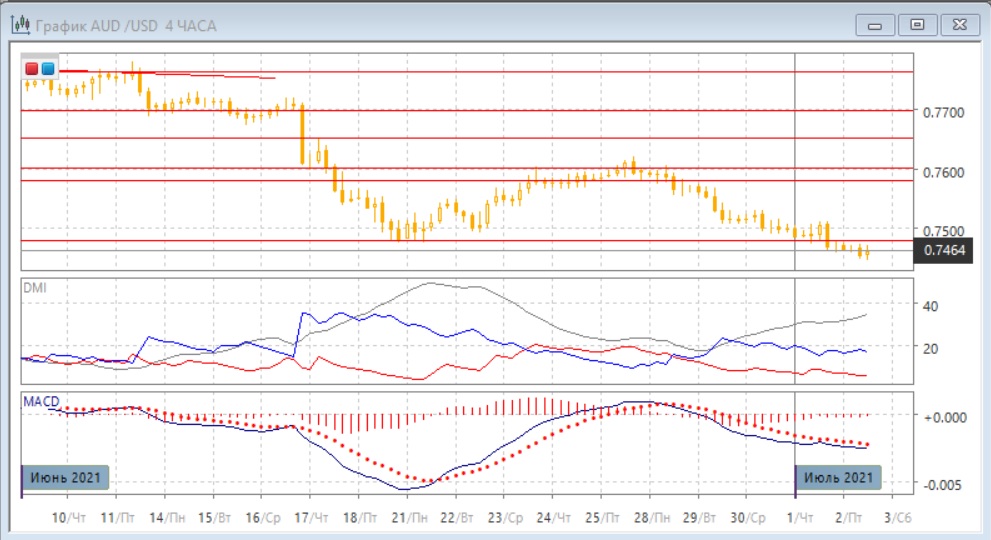Screen dimensions: 991x540
Task: Click the 10/Чт date label
Action: pyautogui.click(x=68, y=518)
